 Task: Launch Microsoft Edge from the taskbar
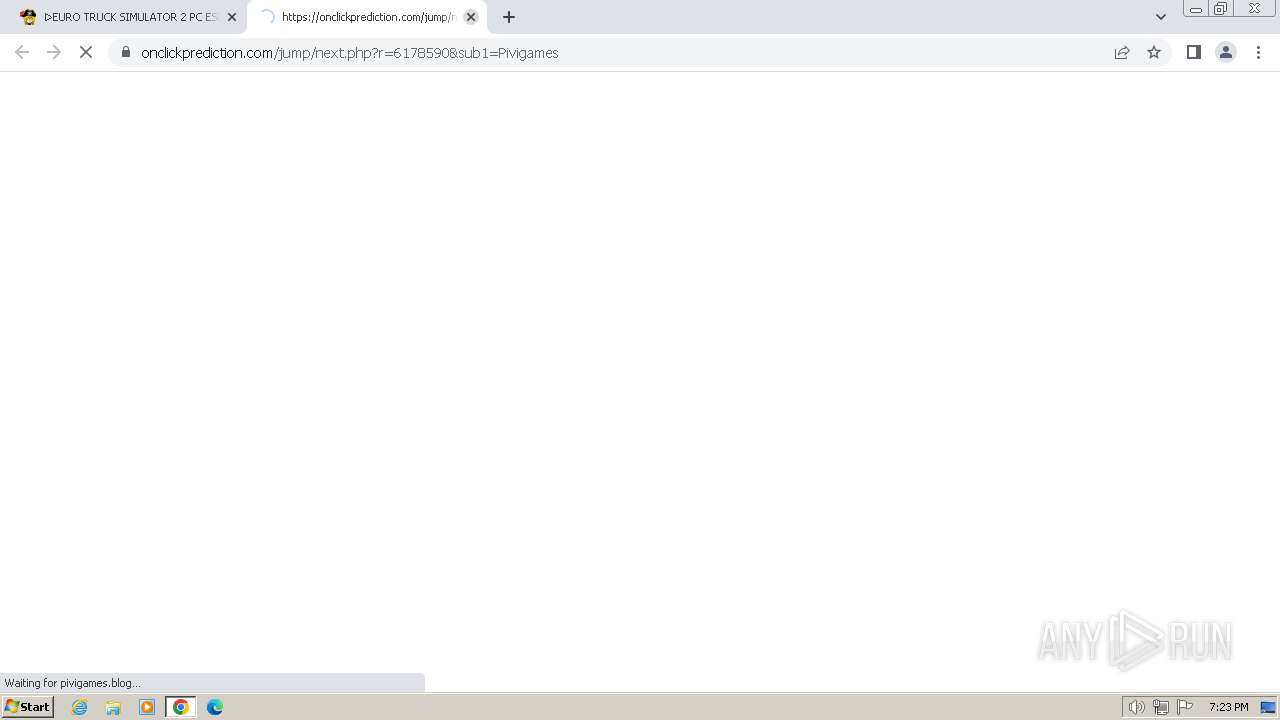[215, 707]
